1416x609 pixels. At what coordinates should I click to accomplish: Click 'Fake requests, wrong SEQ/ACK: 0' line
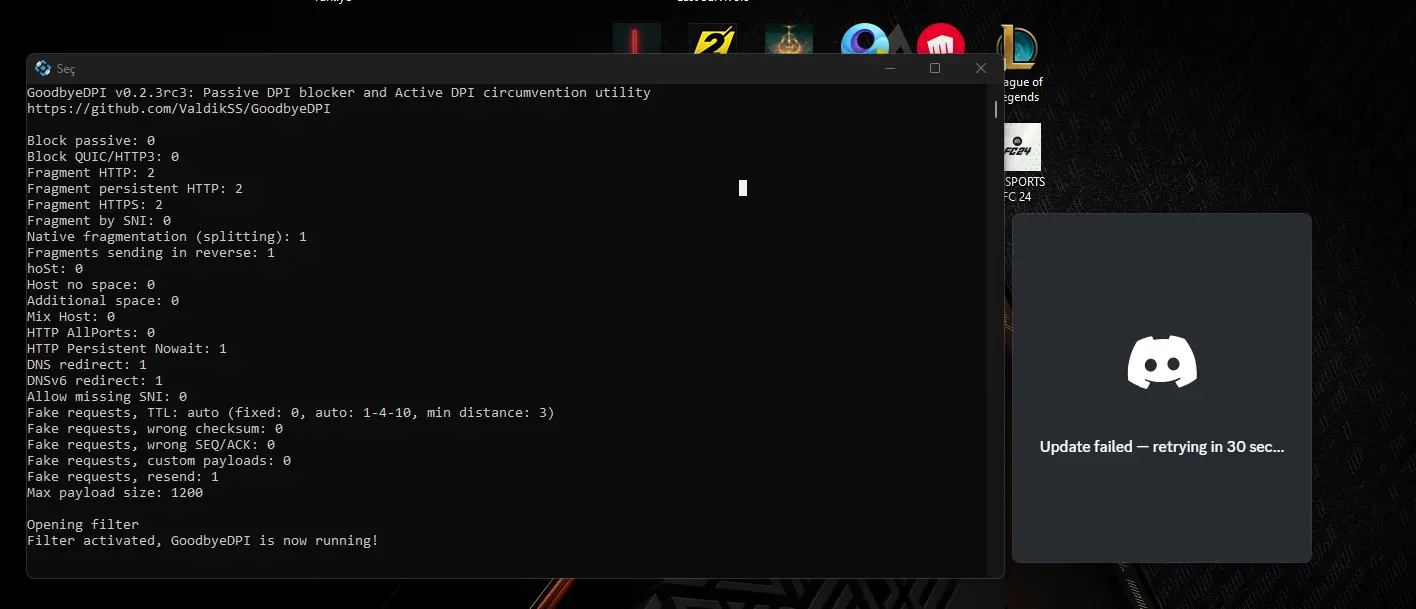(x=151, y=445)
